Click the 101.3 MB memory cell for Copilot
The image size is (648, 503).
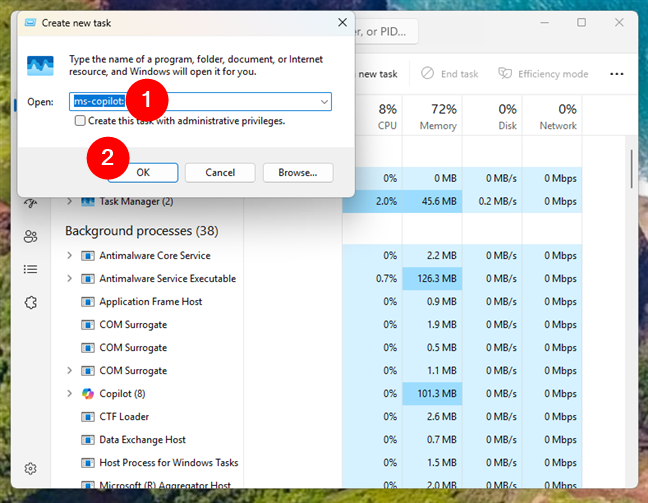click(432, 393)
